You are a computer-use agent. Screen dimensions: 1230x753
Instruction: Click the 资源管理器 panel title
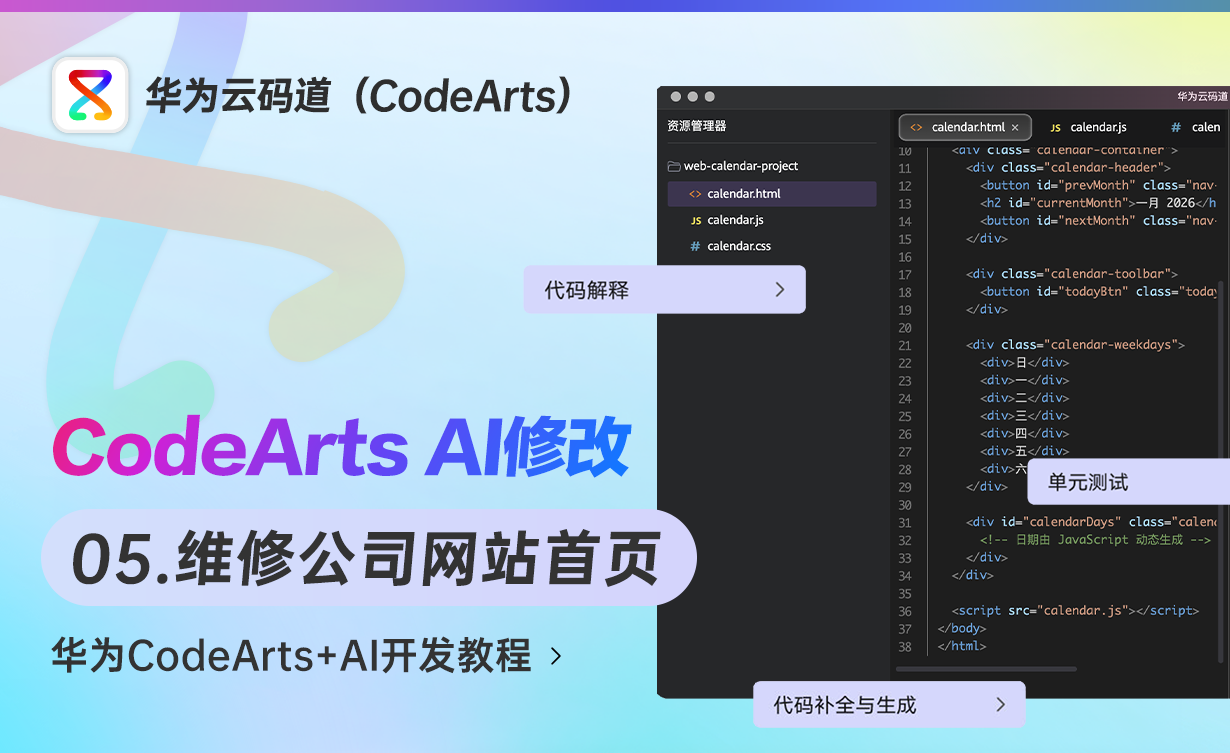coord(696,126)
